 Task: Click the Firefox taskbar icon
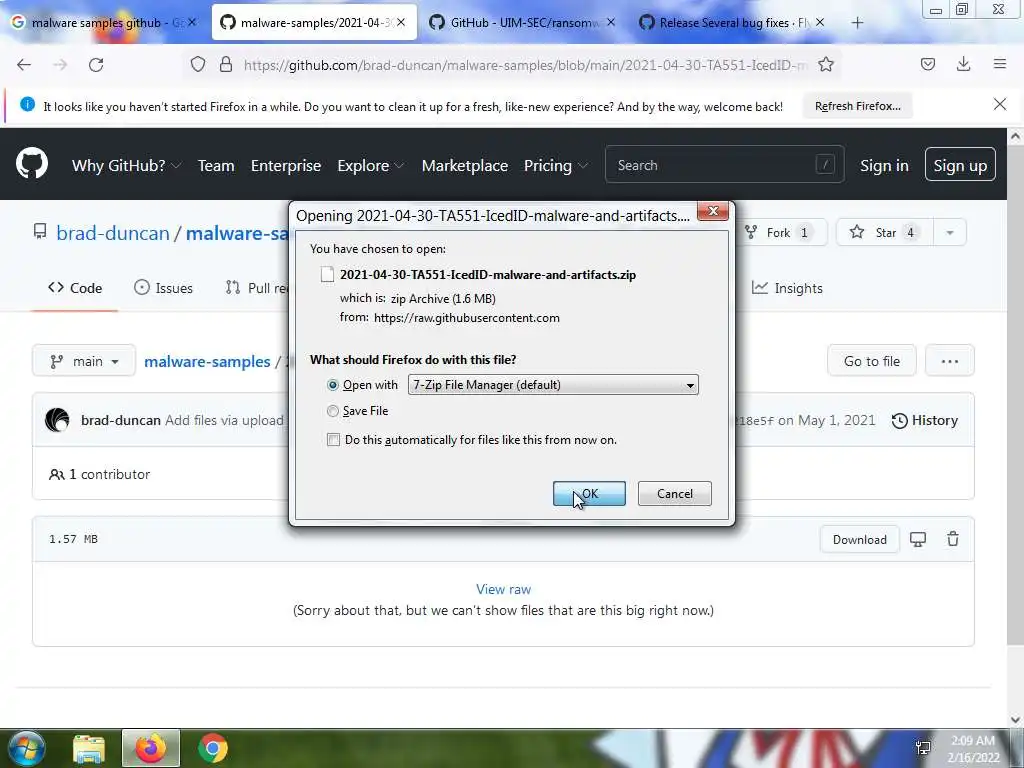[151, 748]
